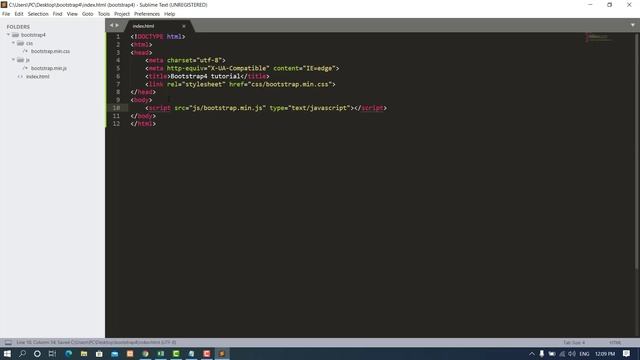Viewport: 640px width, 360px height.
Task: Open the green C app in taskbar
Action: 176,353
